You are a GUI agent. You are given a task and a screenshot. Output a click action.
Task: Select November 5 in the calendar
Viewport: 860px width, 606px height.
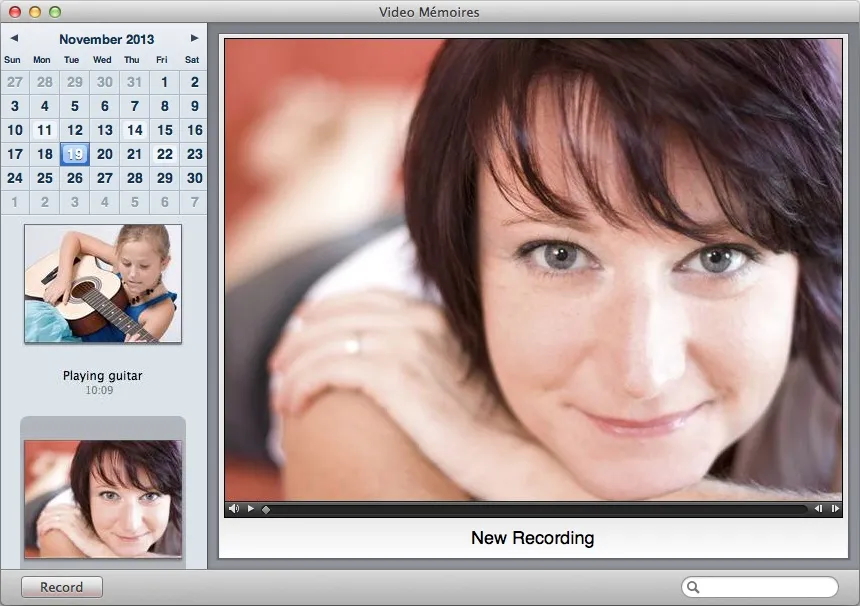pyautogui.click(x=75, y=106)
